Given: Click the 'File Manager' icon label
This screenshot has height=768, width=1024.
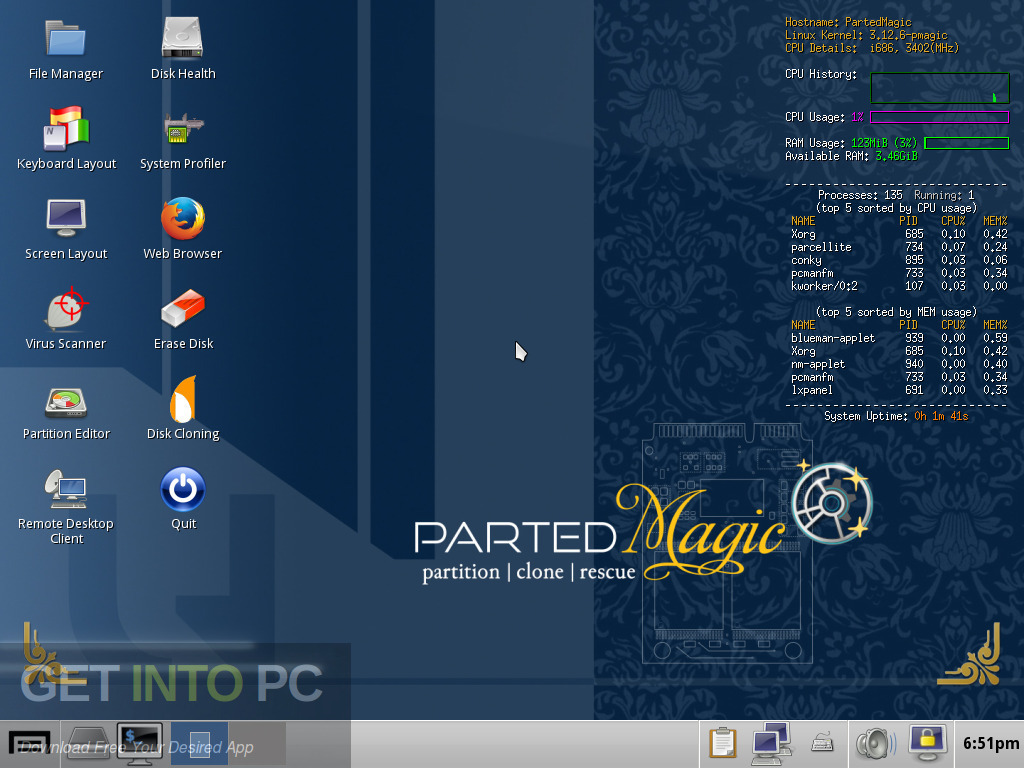Looking at the screenshot, I should (65, 74).
